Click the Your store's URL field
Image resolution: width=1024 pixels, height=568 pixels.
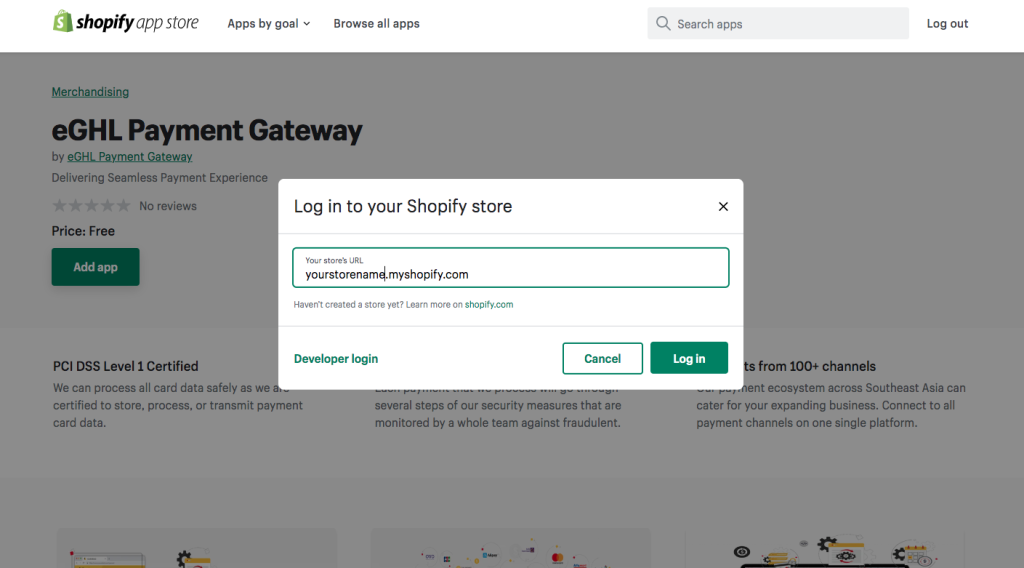point(511,268)
